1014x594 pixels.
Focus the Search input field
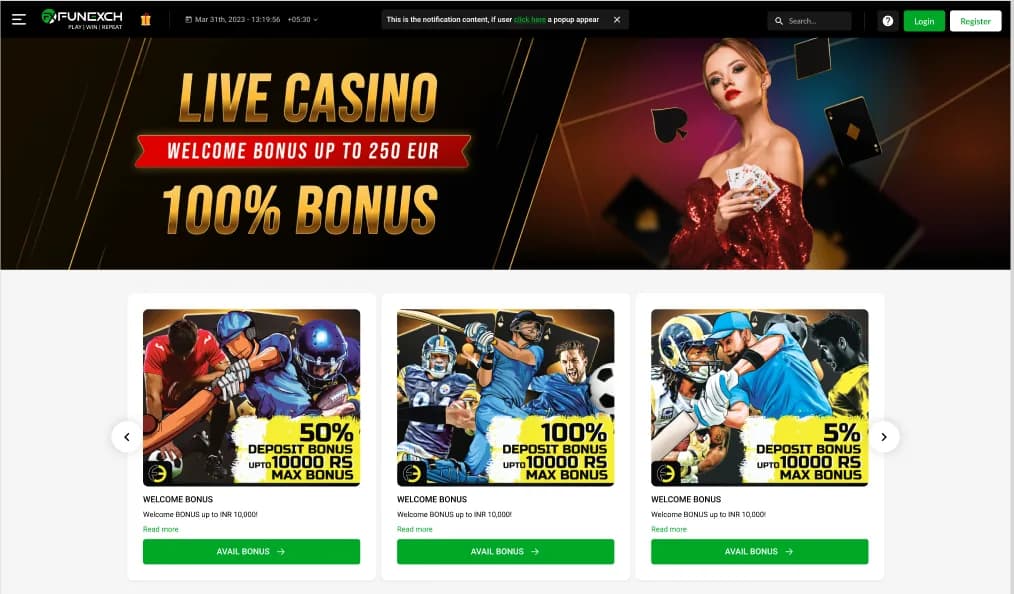pos(809,21)
